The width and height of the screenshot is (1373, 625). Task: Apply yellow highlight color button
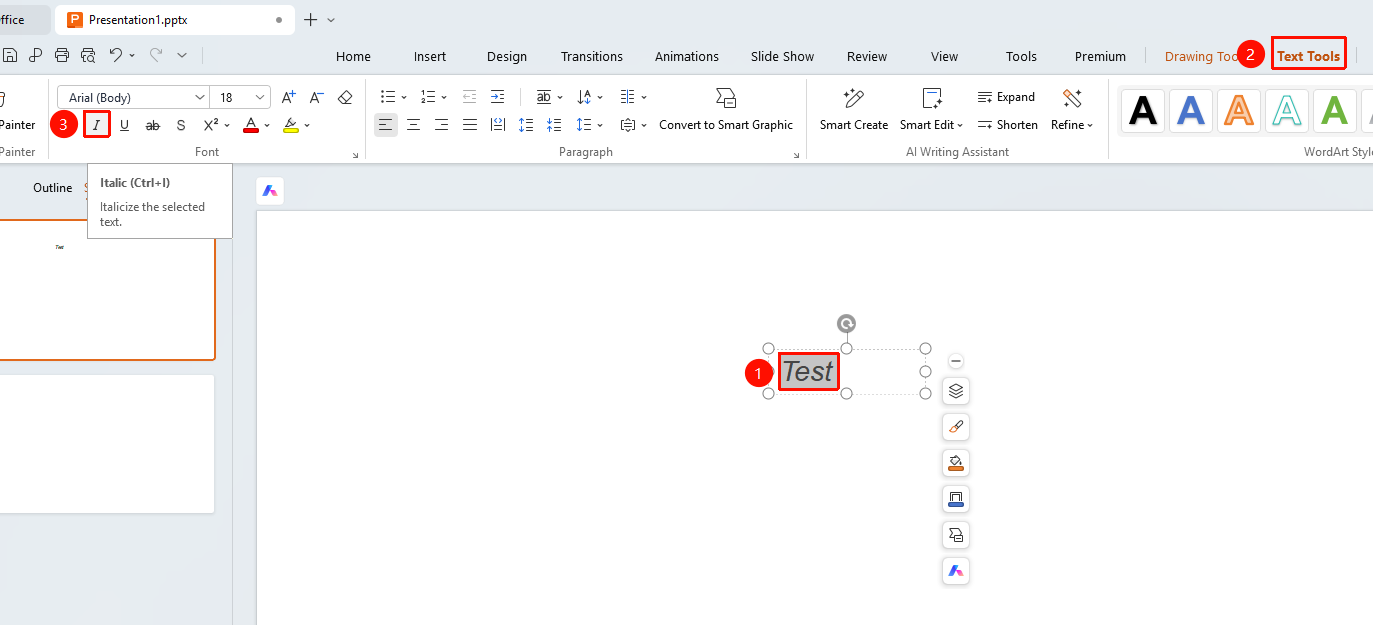291,125
